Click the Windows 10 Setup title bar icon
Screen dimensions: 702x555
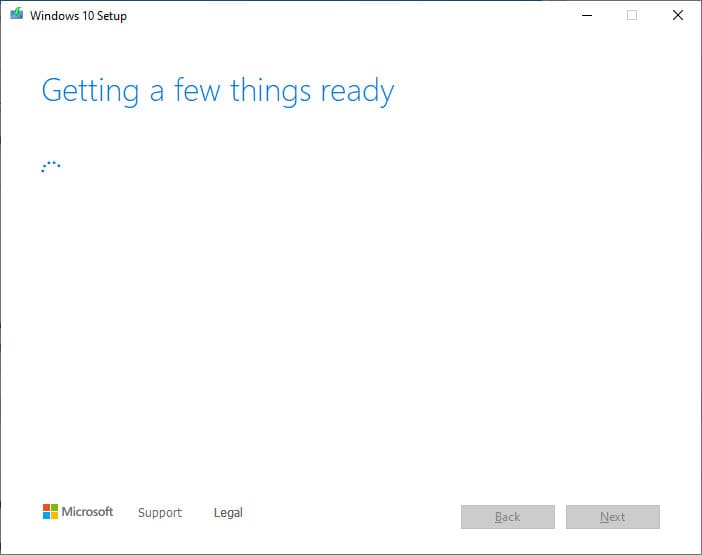pos(16,15)
